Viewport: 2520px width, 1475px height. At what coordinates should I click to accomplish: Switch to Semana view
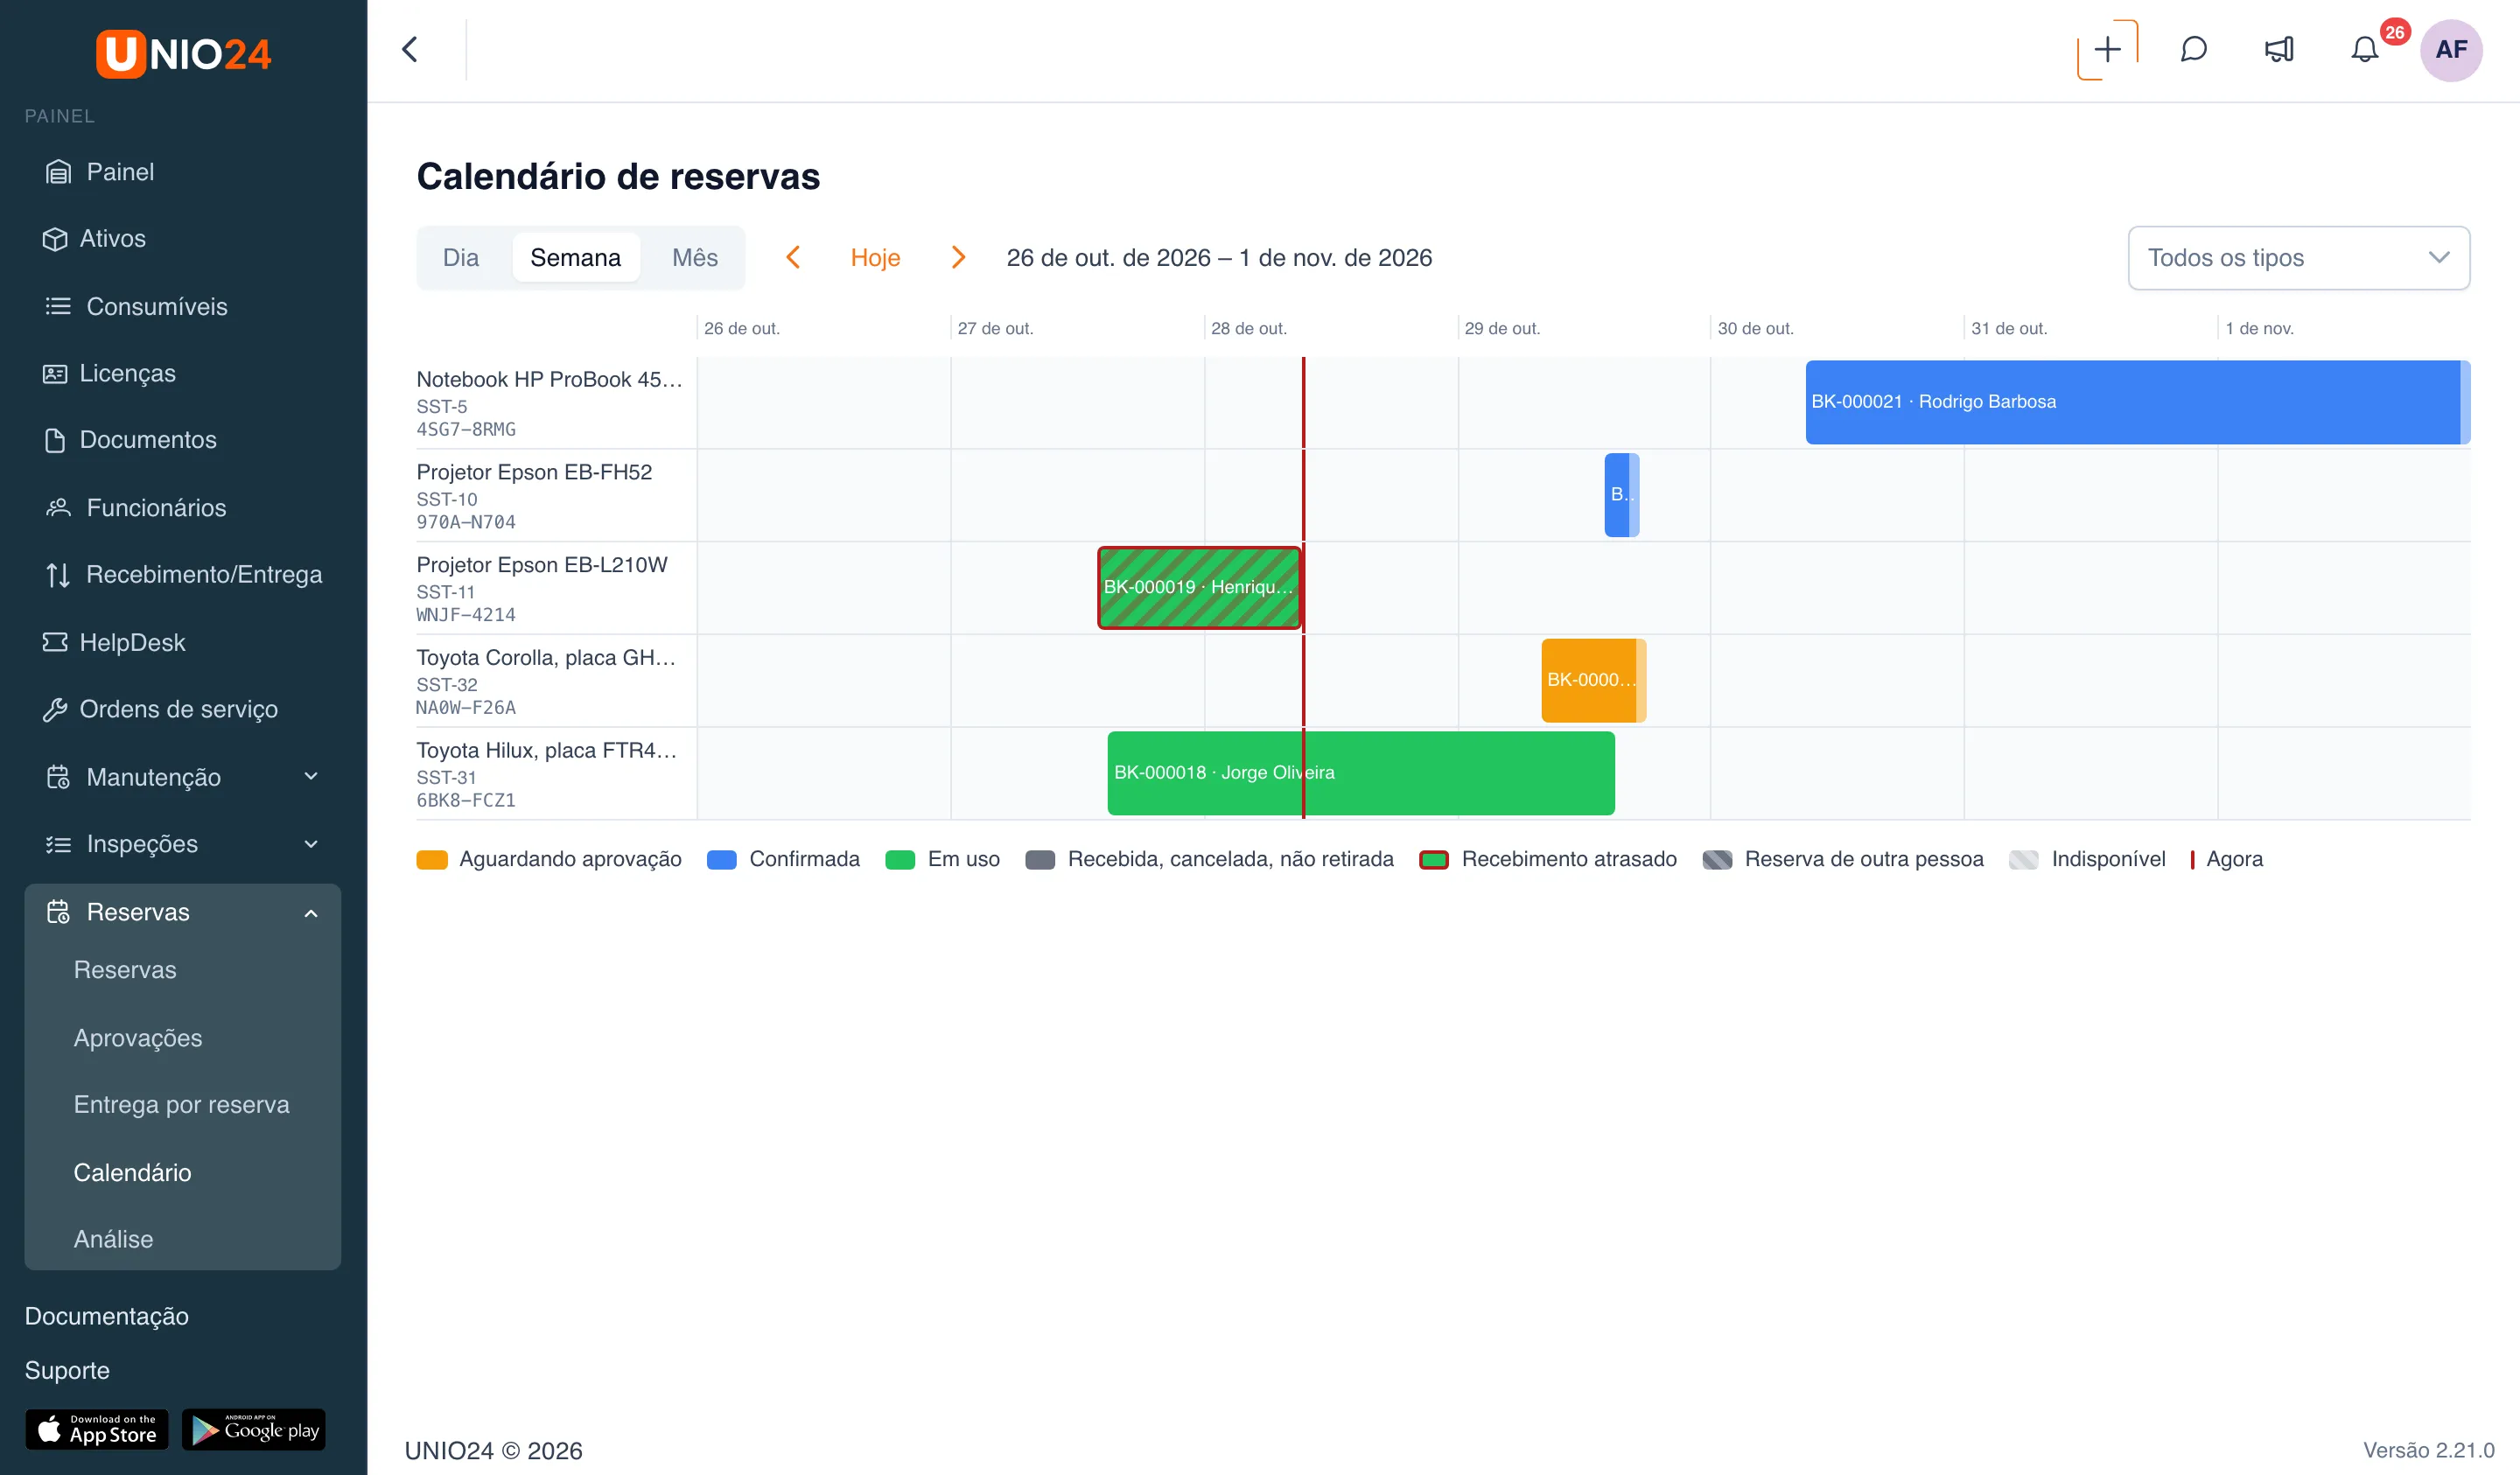click(x=575, y=258)
